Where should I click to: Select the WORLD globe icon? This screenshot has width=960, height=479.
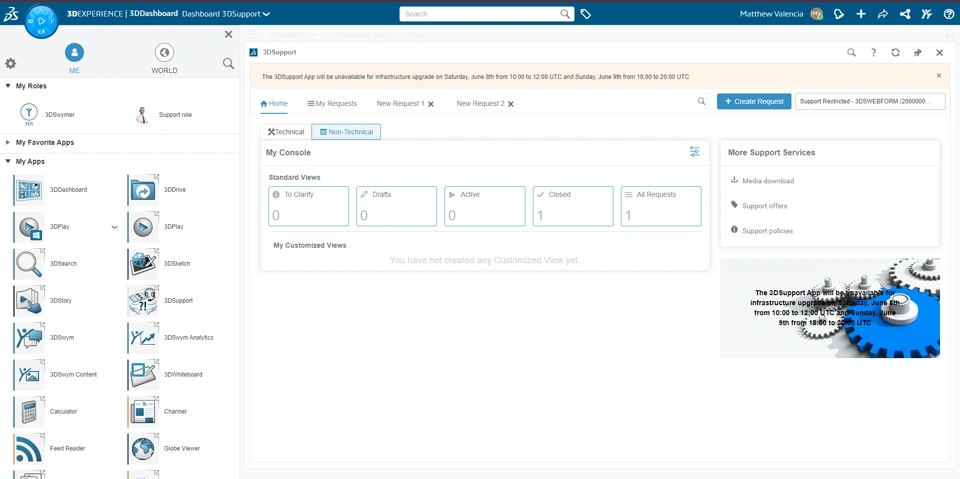pyautogui.click(x=164, y=53)
